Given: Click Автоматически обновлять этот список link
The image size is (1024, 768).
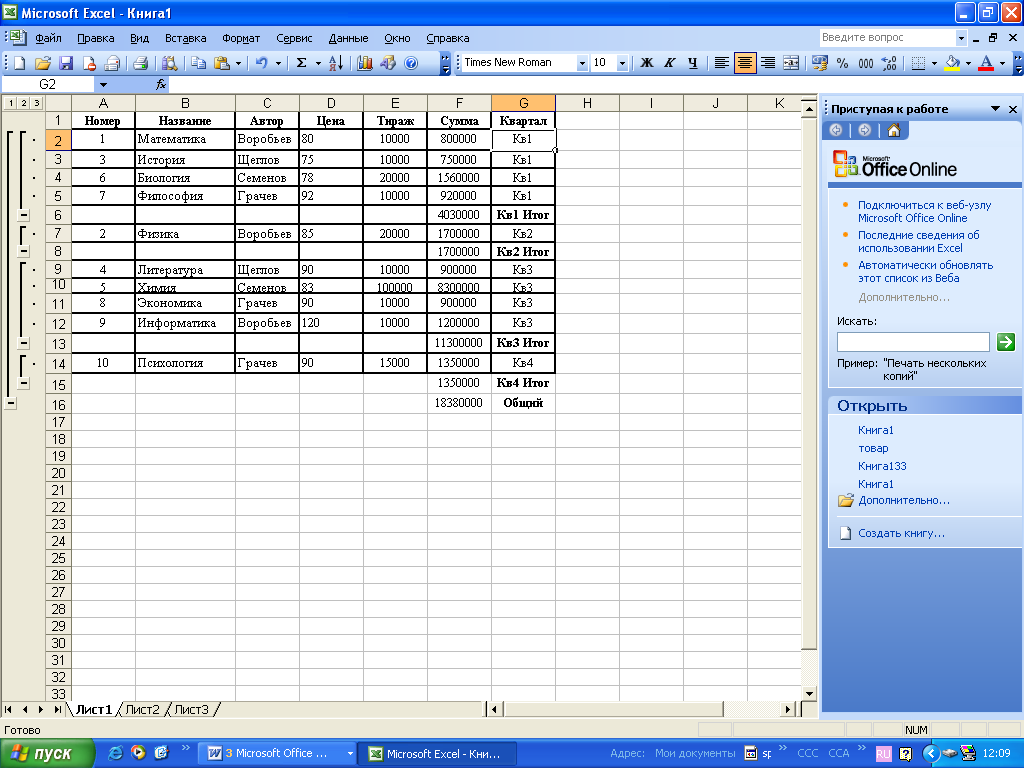Looking at the screenshot, I should point(925,272).
